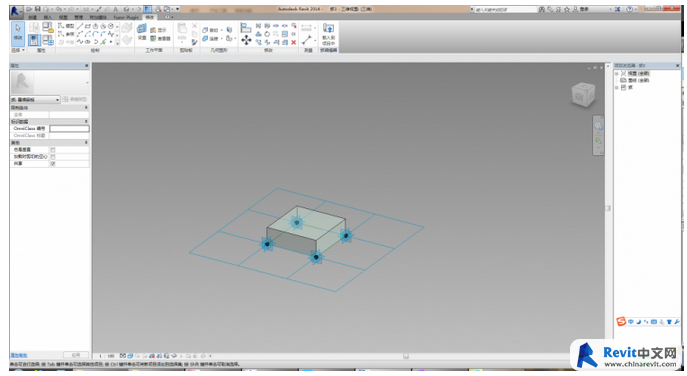Click the favorites star icon in info center

coord(567,9)
